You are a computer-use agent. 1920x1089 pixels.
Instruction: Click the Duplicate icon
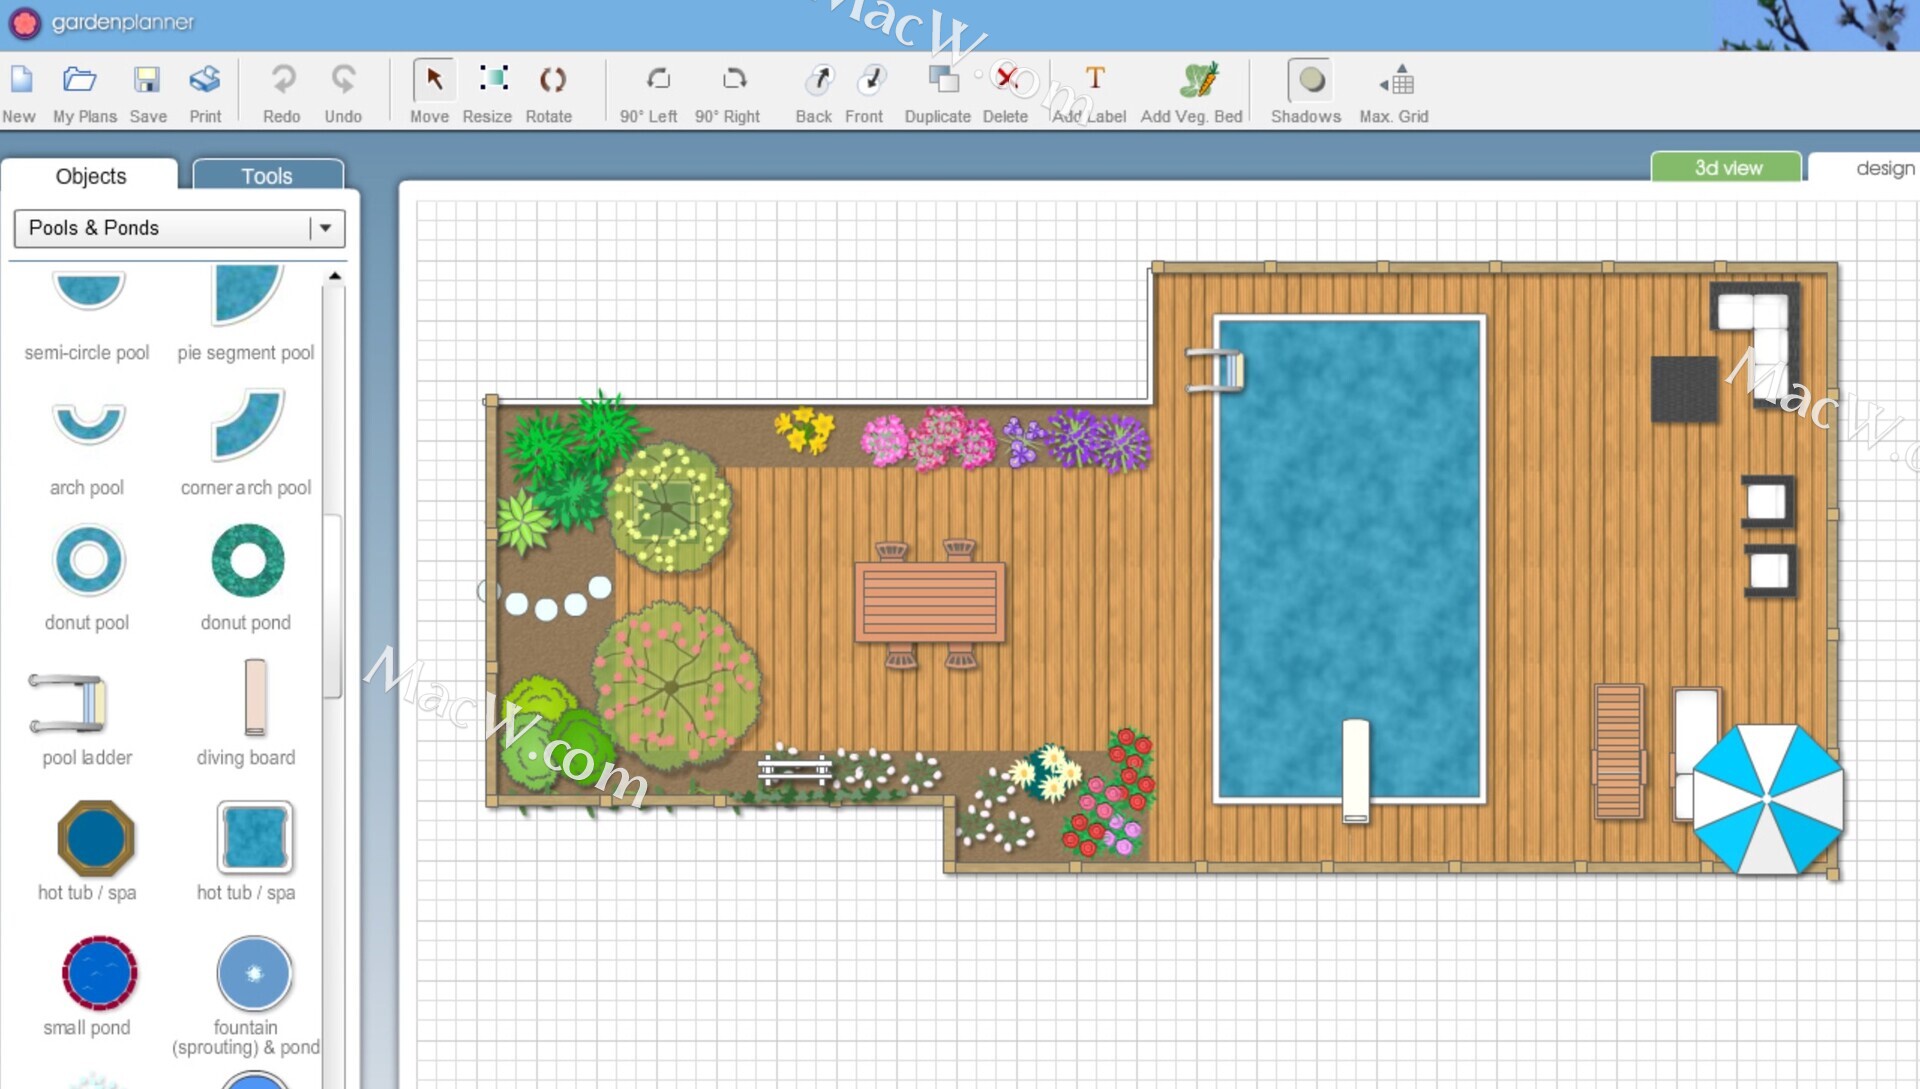[x=942, y=80]
